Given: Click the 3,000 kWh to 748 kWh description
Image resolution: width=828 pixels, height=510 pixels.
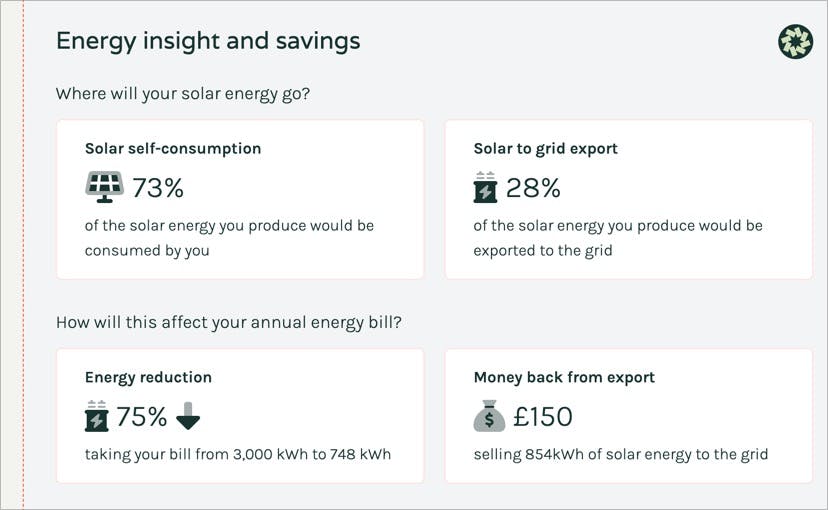Looking at the screenshot, I should click(238, 454).
